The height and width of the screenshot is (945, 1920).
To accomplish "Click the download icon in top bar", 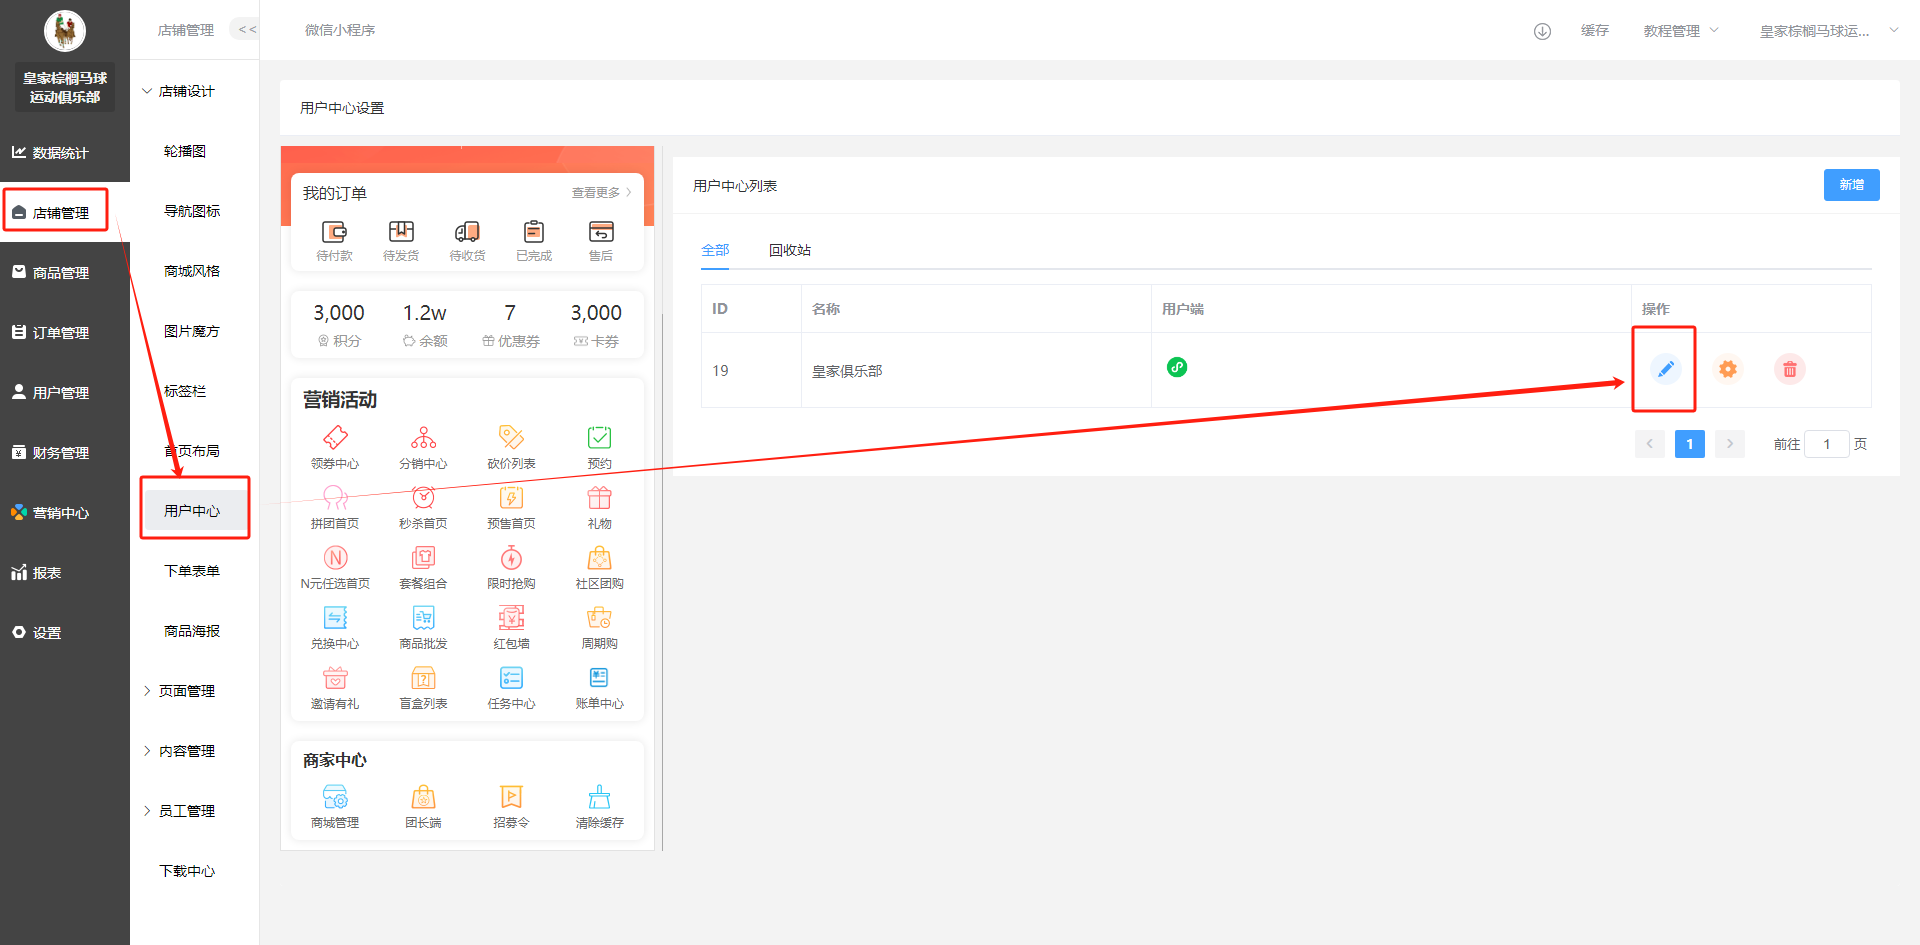I will coord(1542,31).
